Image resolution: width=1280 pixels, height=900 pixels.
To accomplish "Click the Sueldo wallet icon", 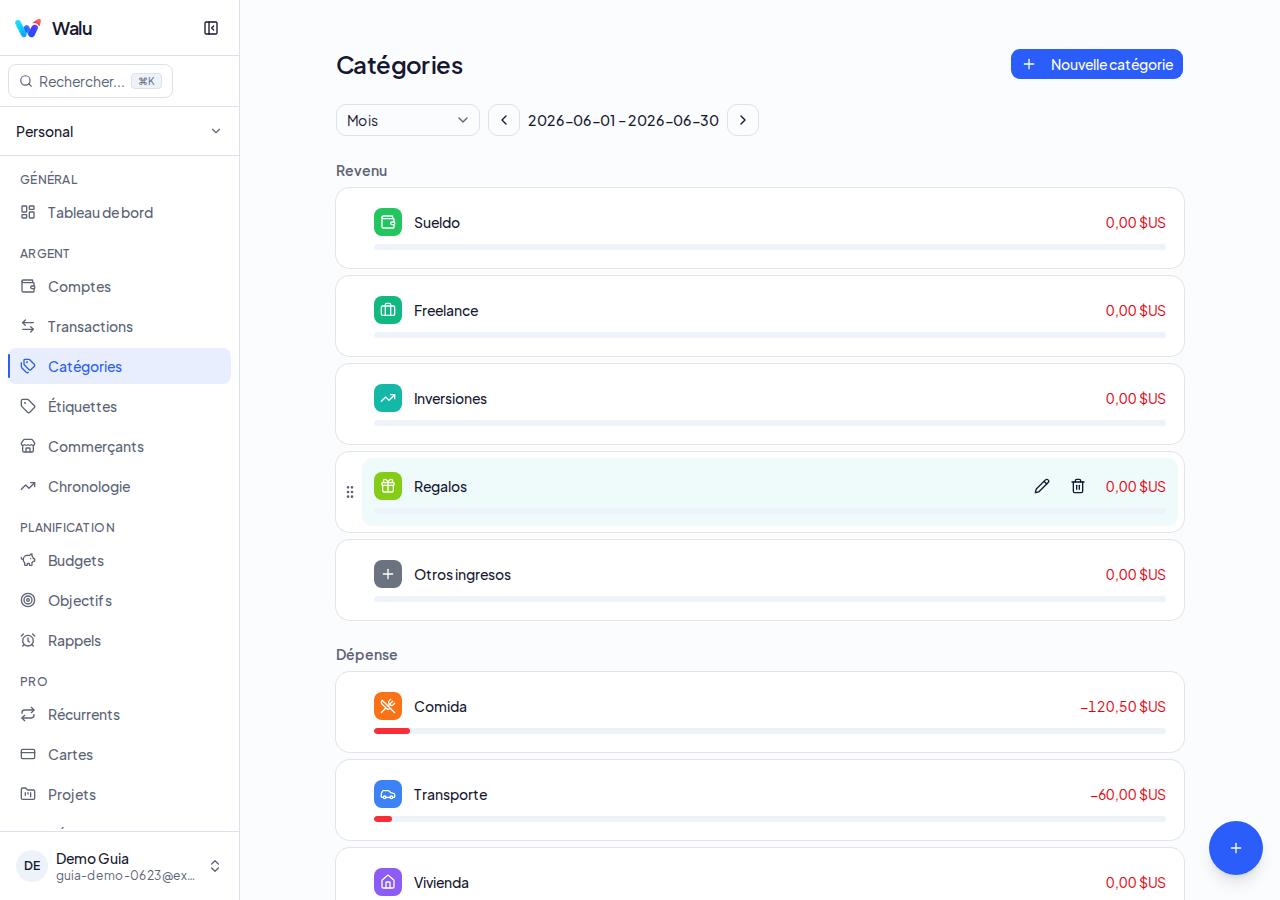I will [388, 222].
